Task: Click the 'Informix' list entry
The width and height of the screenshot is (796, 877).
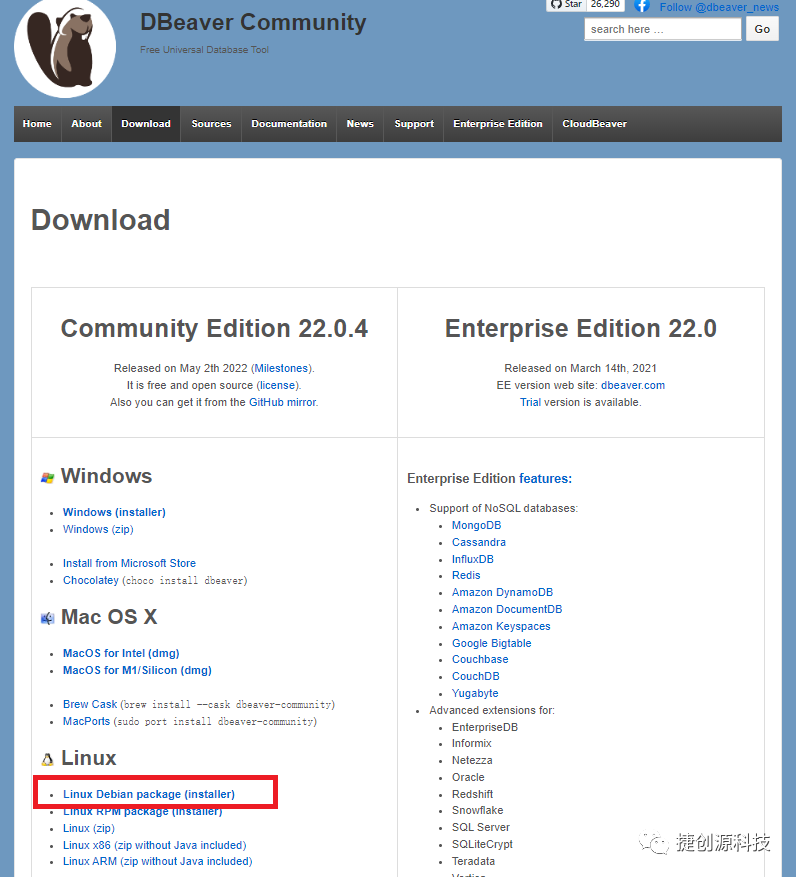Action: (x=472, y=743)
